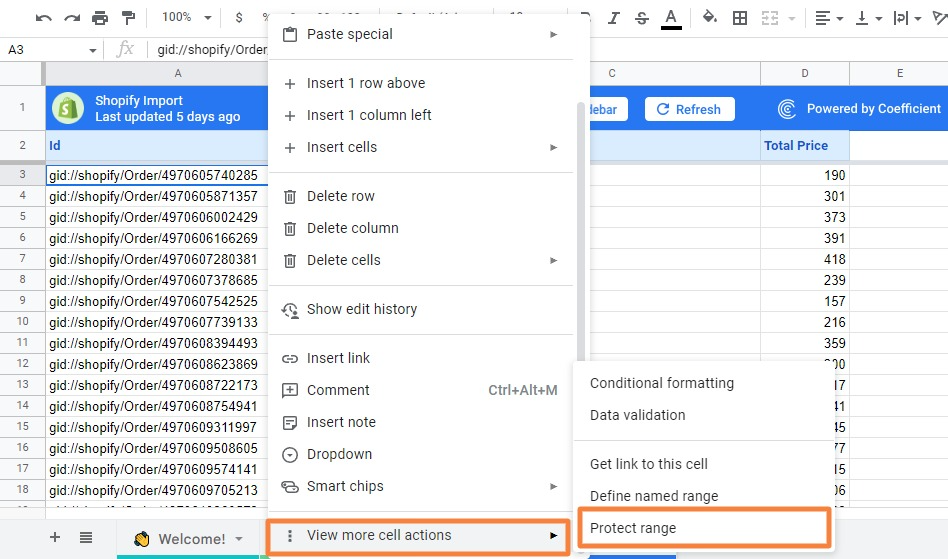Click the Refresh button

point(689,109)
